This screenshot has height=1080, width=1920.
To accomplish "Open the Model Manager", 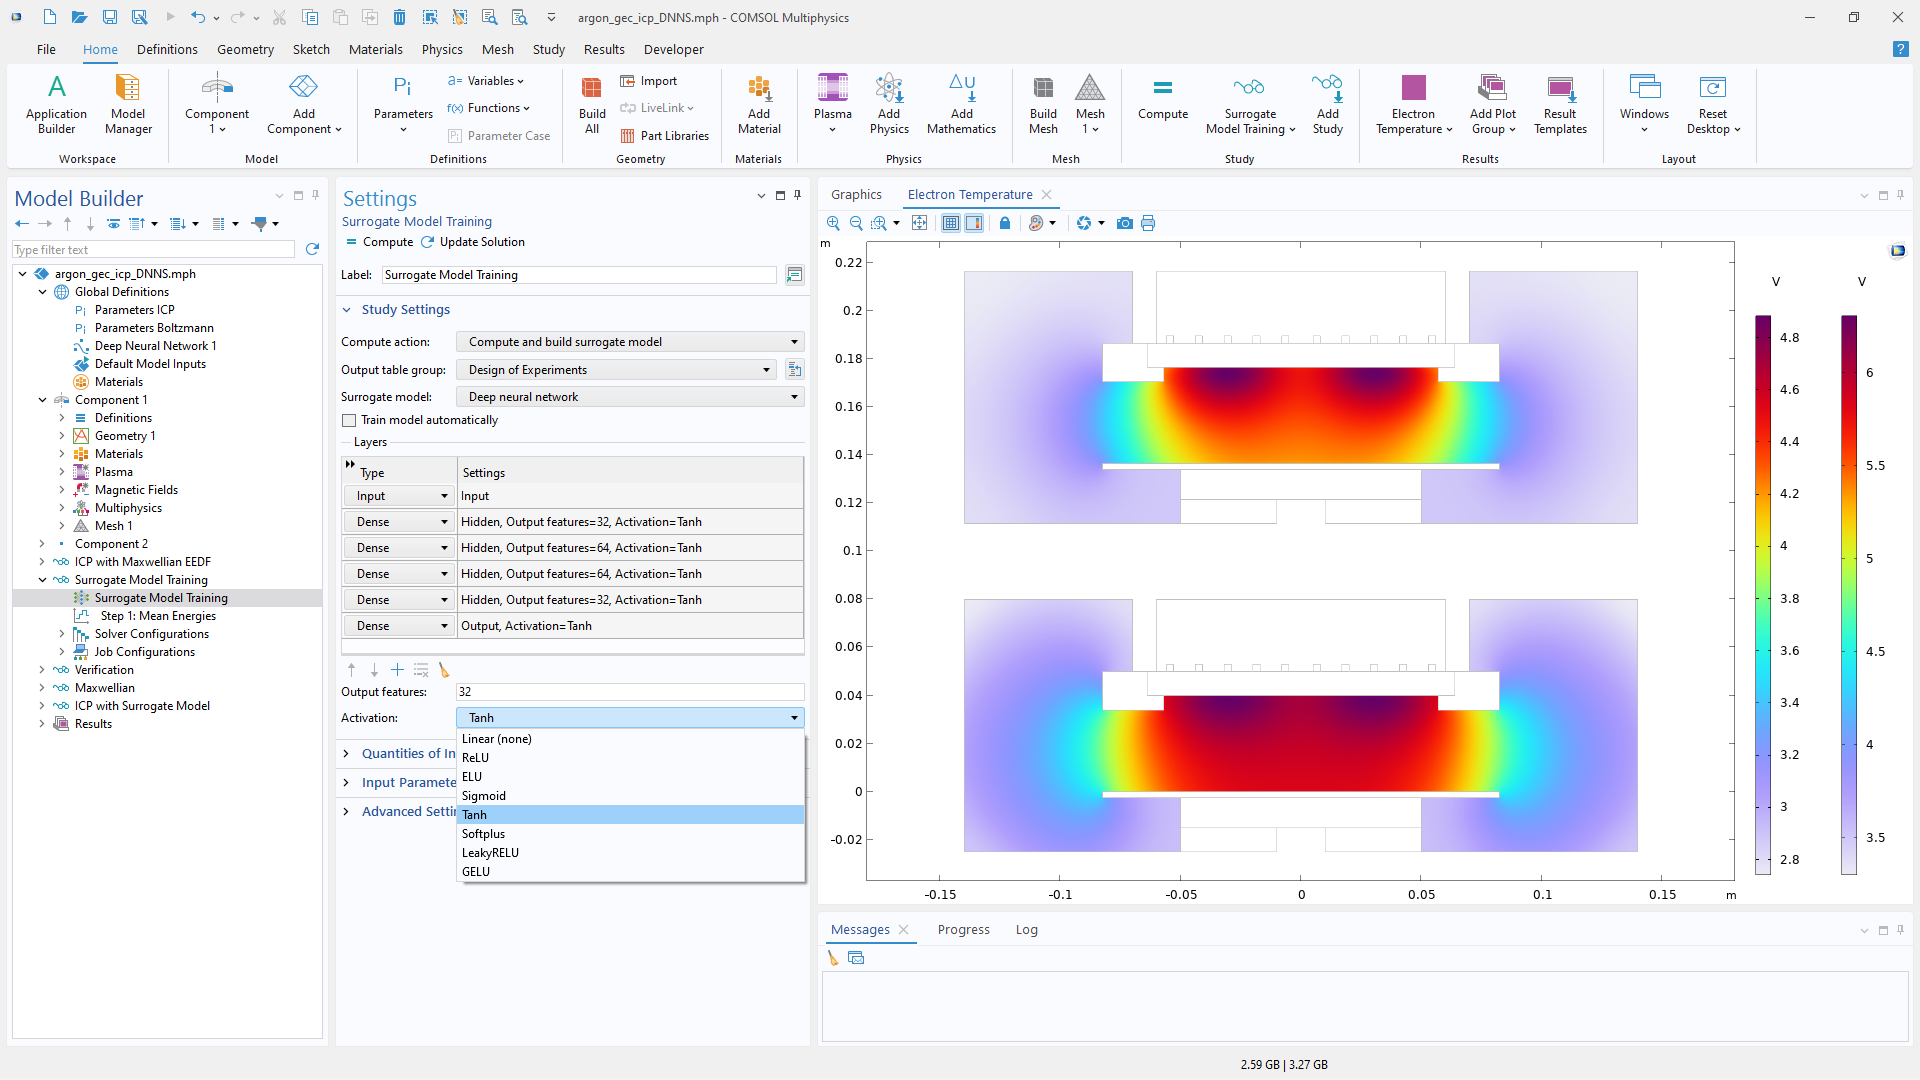I will point(128,104).
